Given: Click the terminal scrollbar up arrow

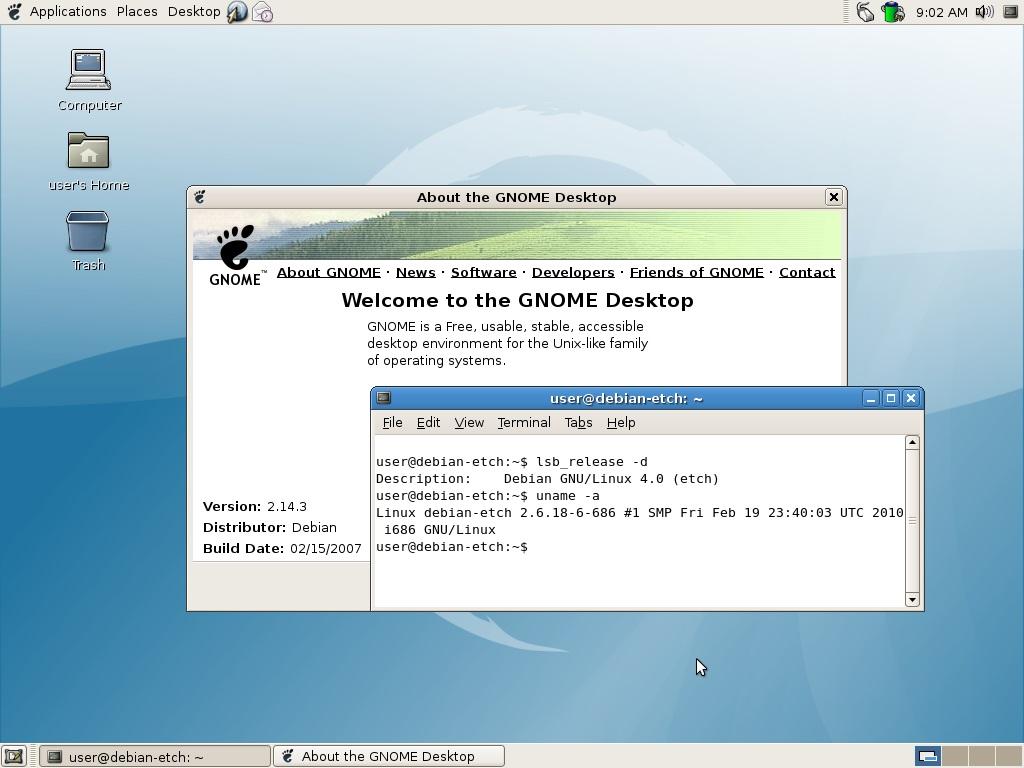Looking at the screenshot, I should click(912, 443).
